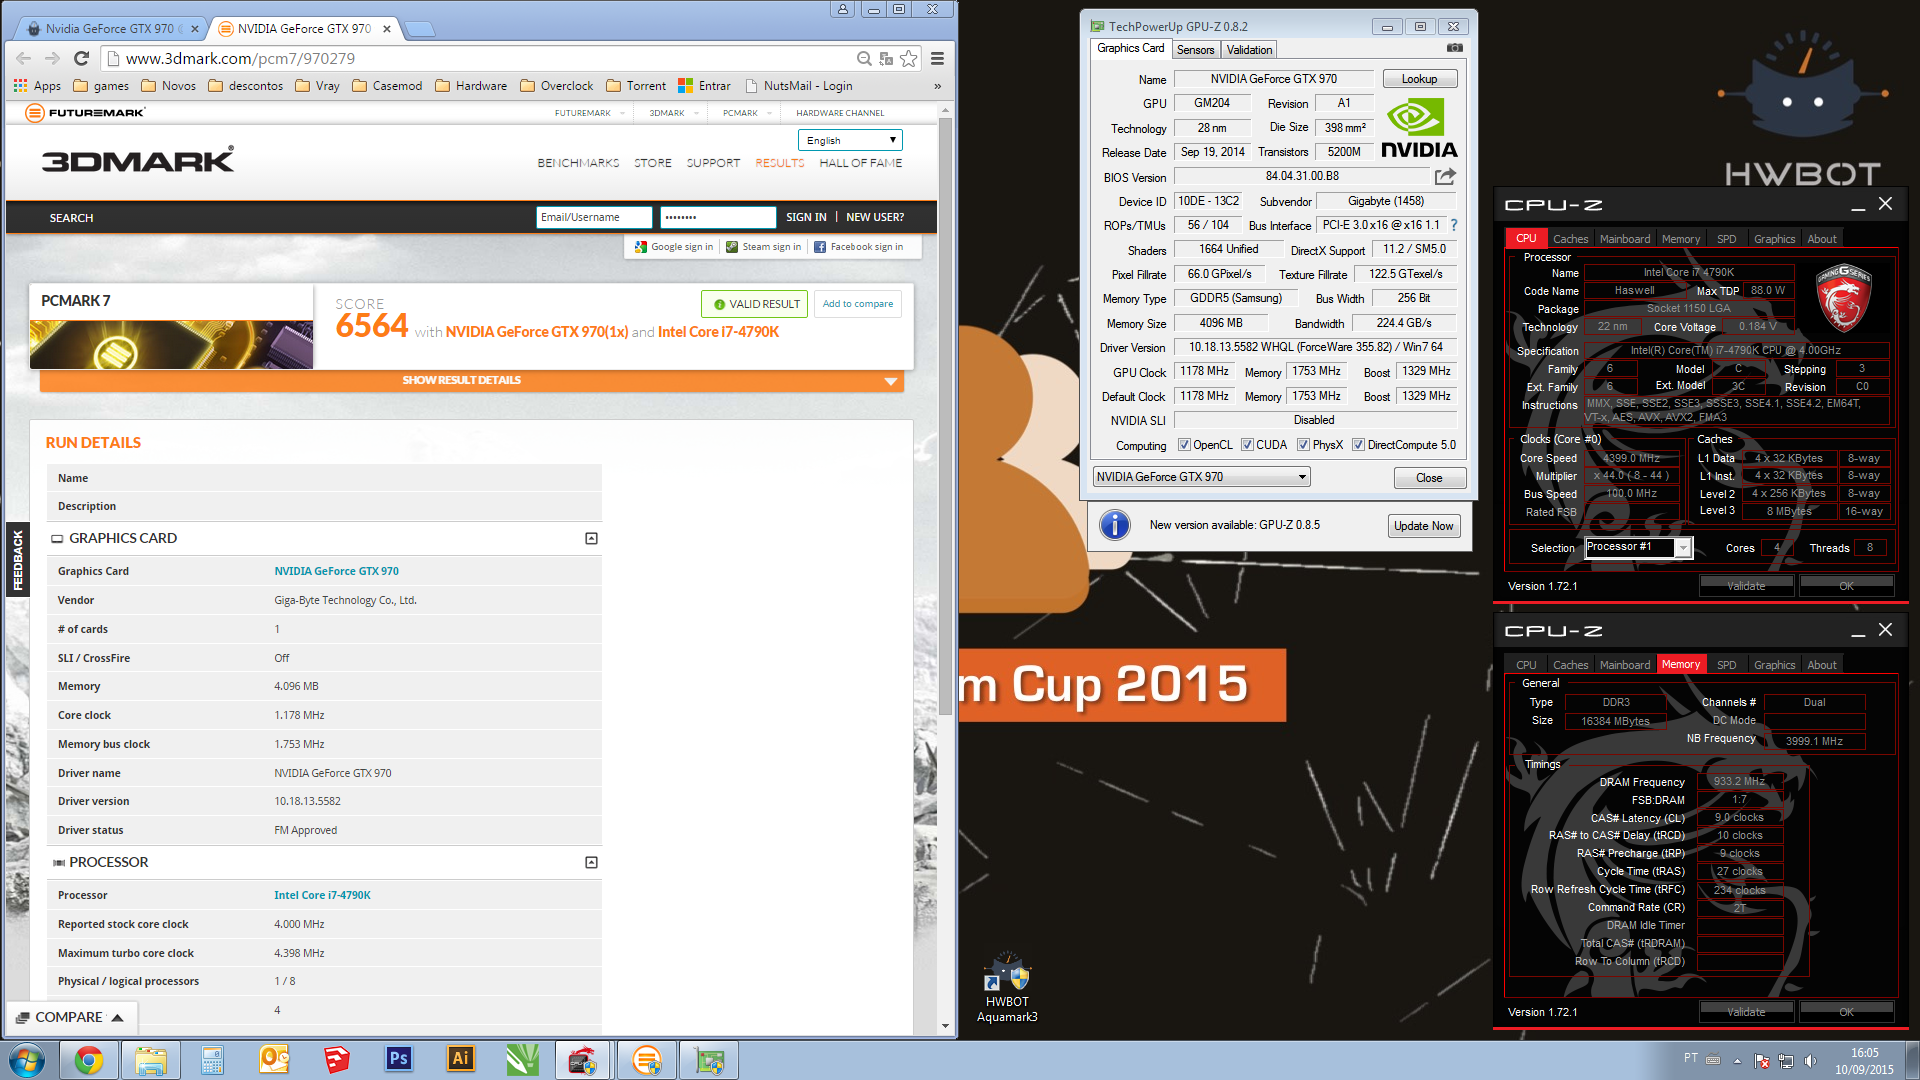Open SketchUp from the taskbar
The width and height of the screenshot is (1920, 1080).
tap(336, 1060)
